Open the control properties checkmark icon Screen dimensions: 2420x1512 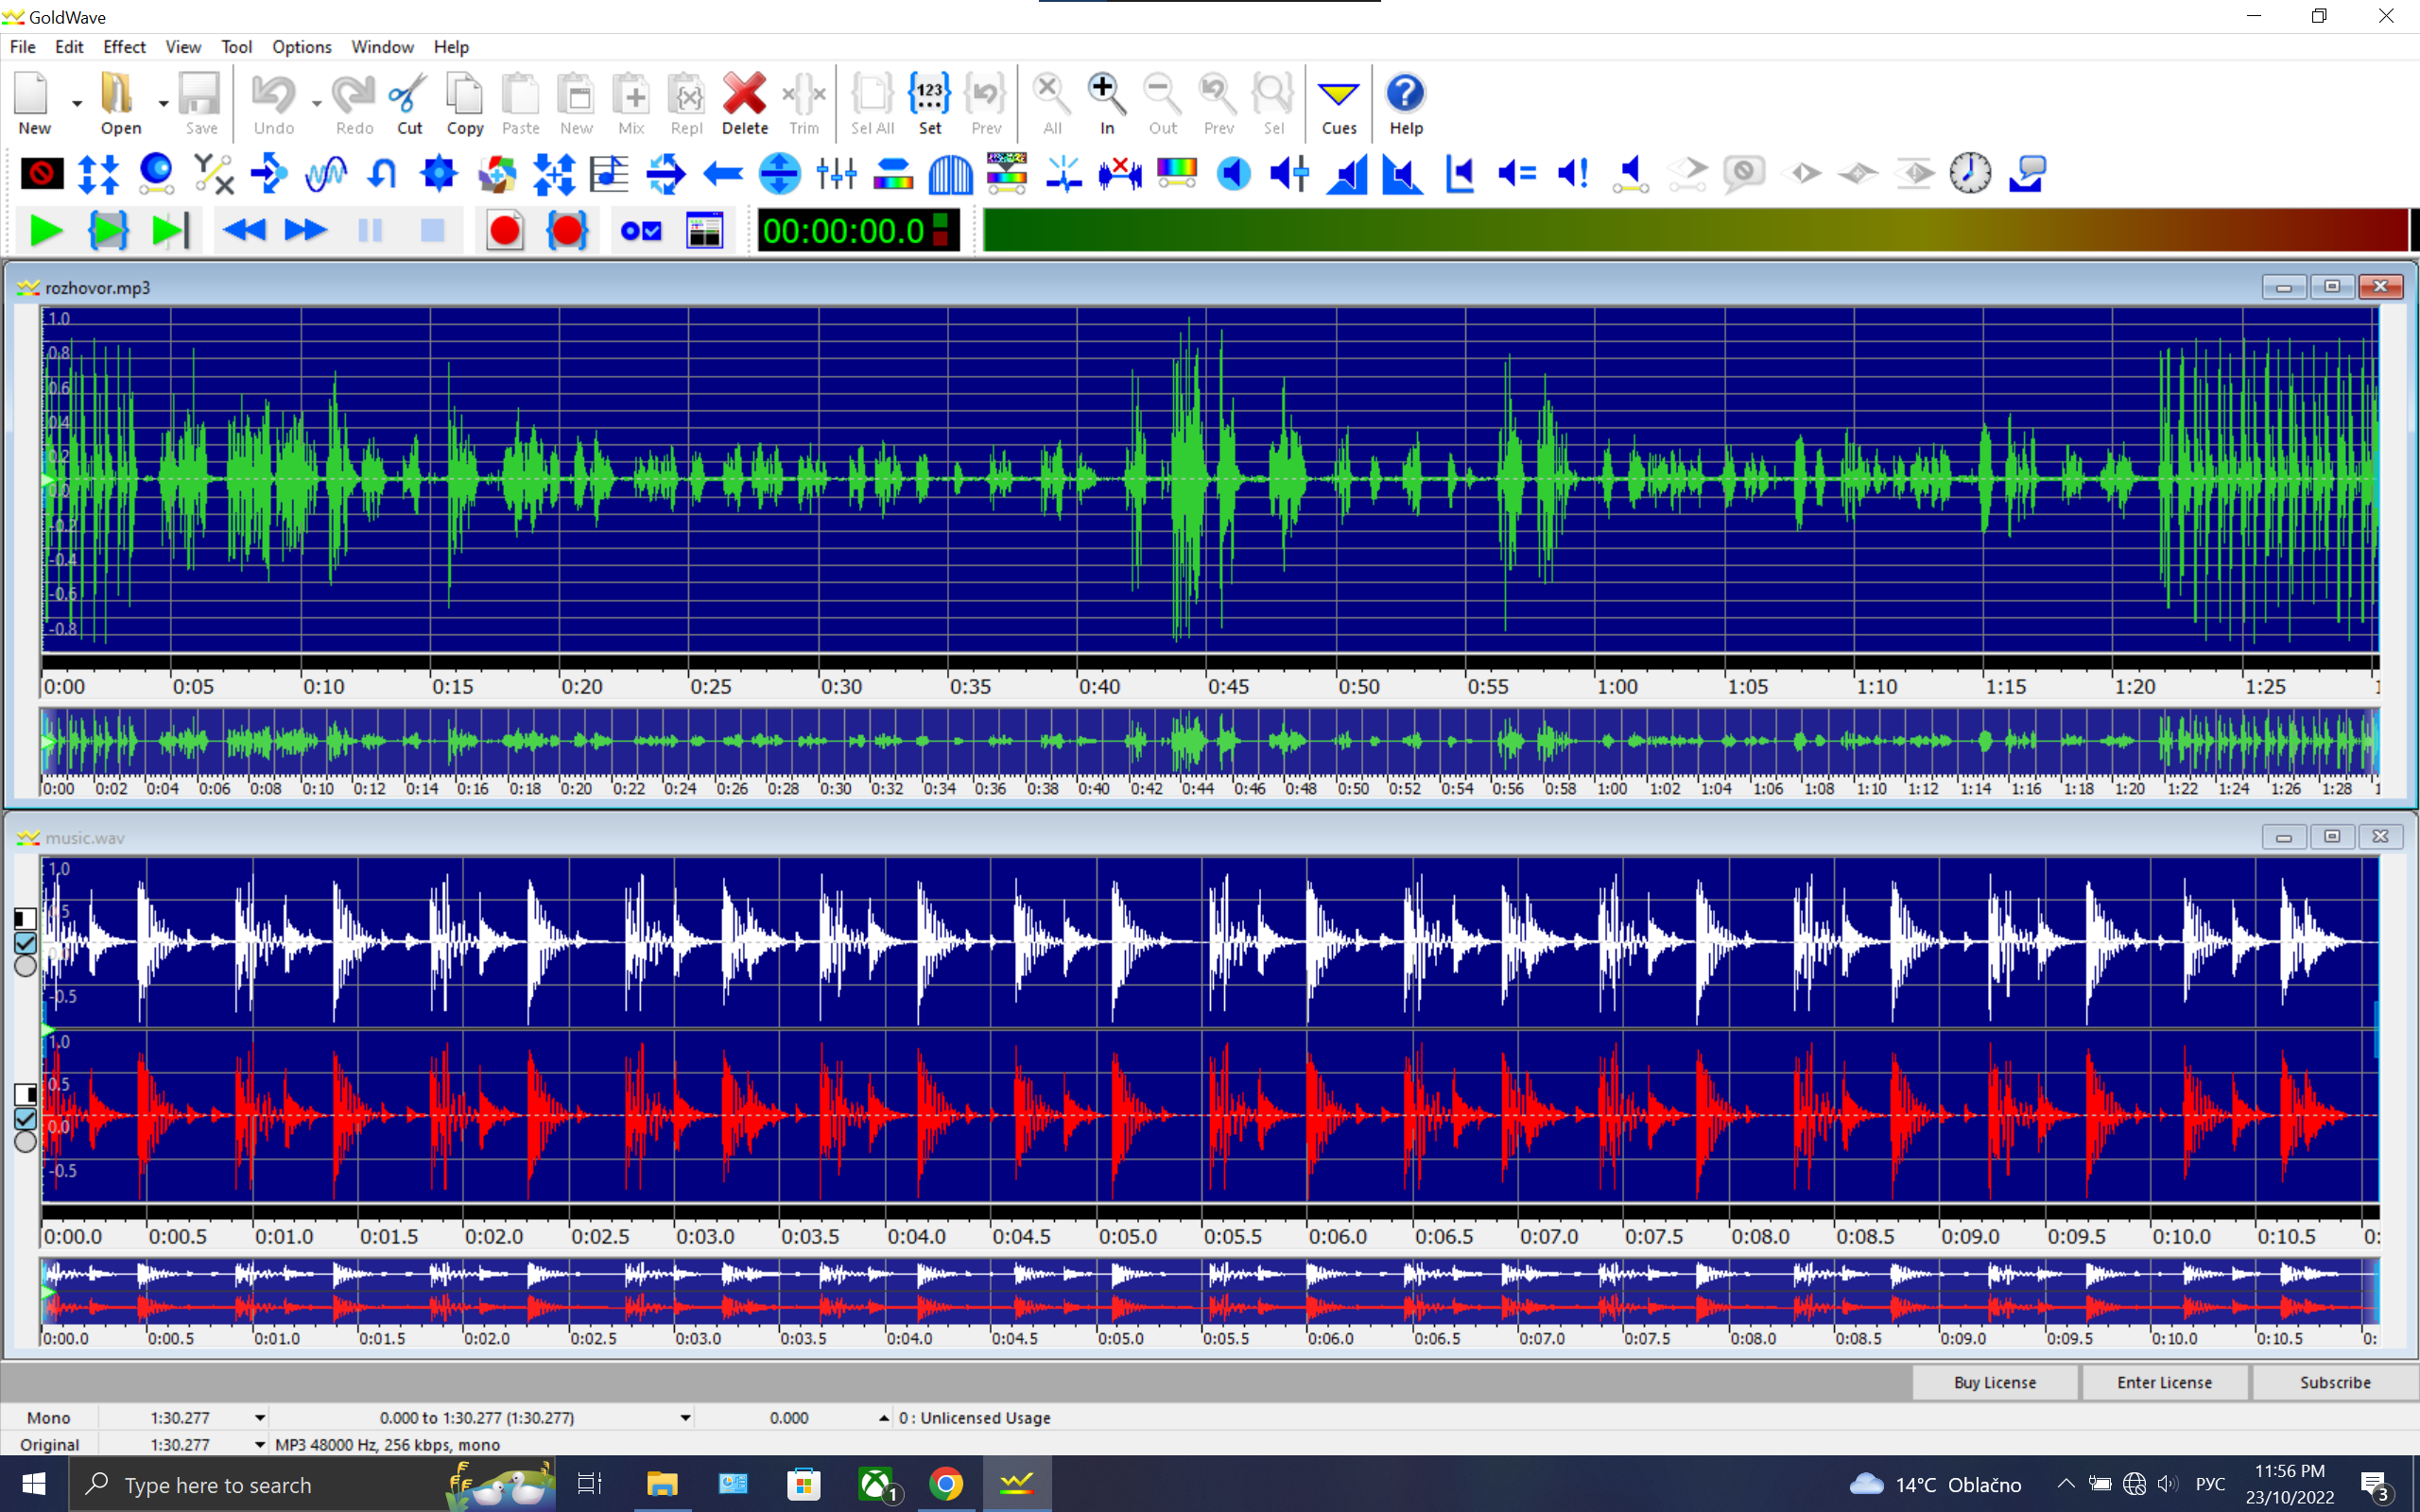coord(641,231)
